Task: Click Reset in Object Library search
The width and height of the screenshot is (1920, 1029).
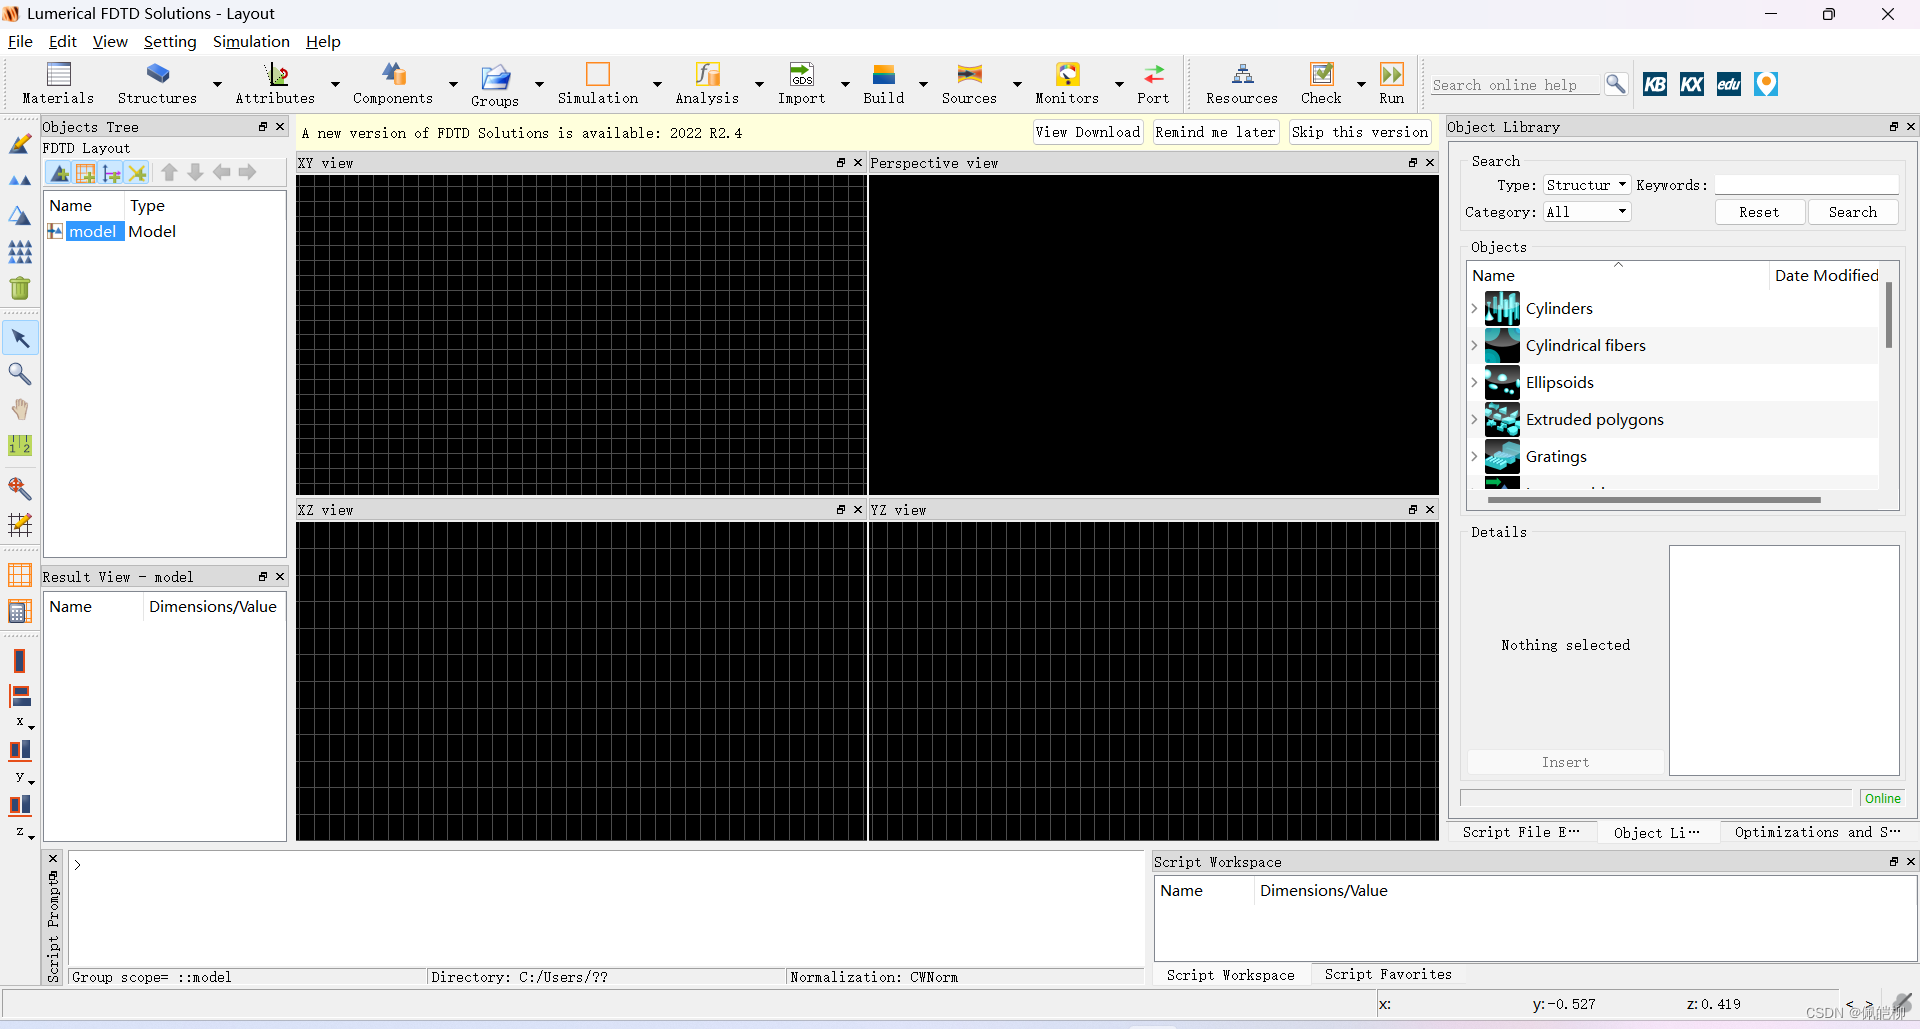Action: pos(1759,212)
